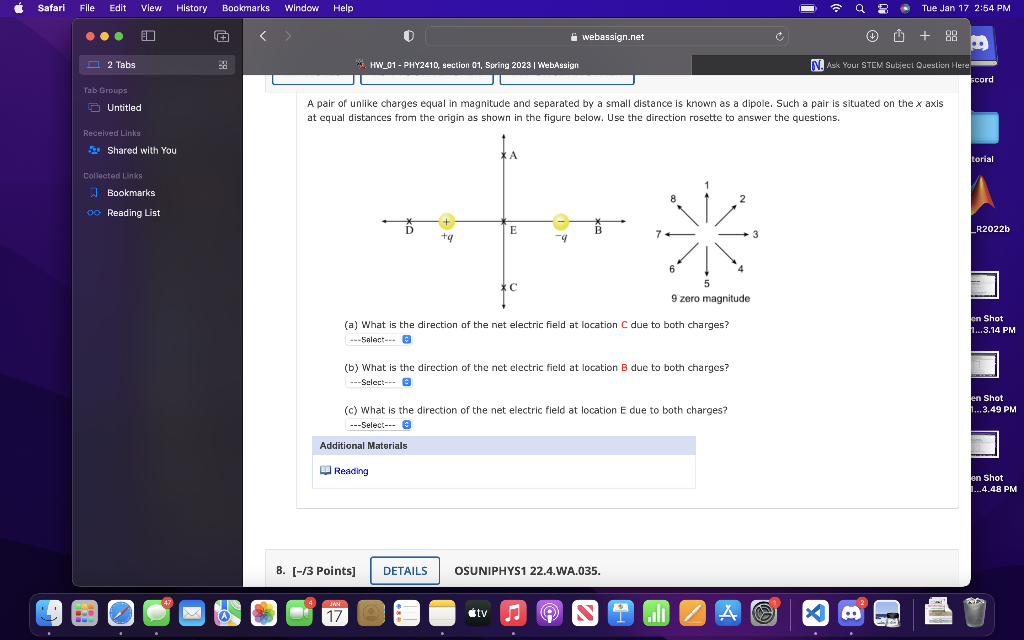Click the new tab plus icon

tap(924, 35)
